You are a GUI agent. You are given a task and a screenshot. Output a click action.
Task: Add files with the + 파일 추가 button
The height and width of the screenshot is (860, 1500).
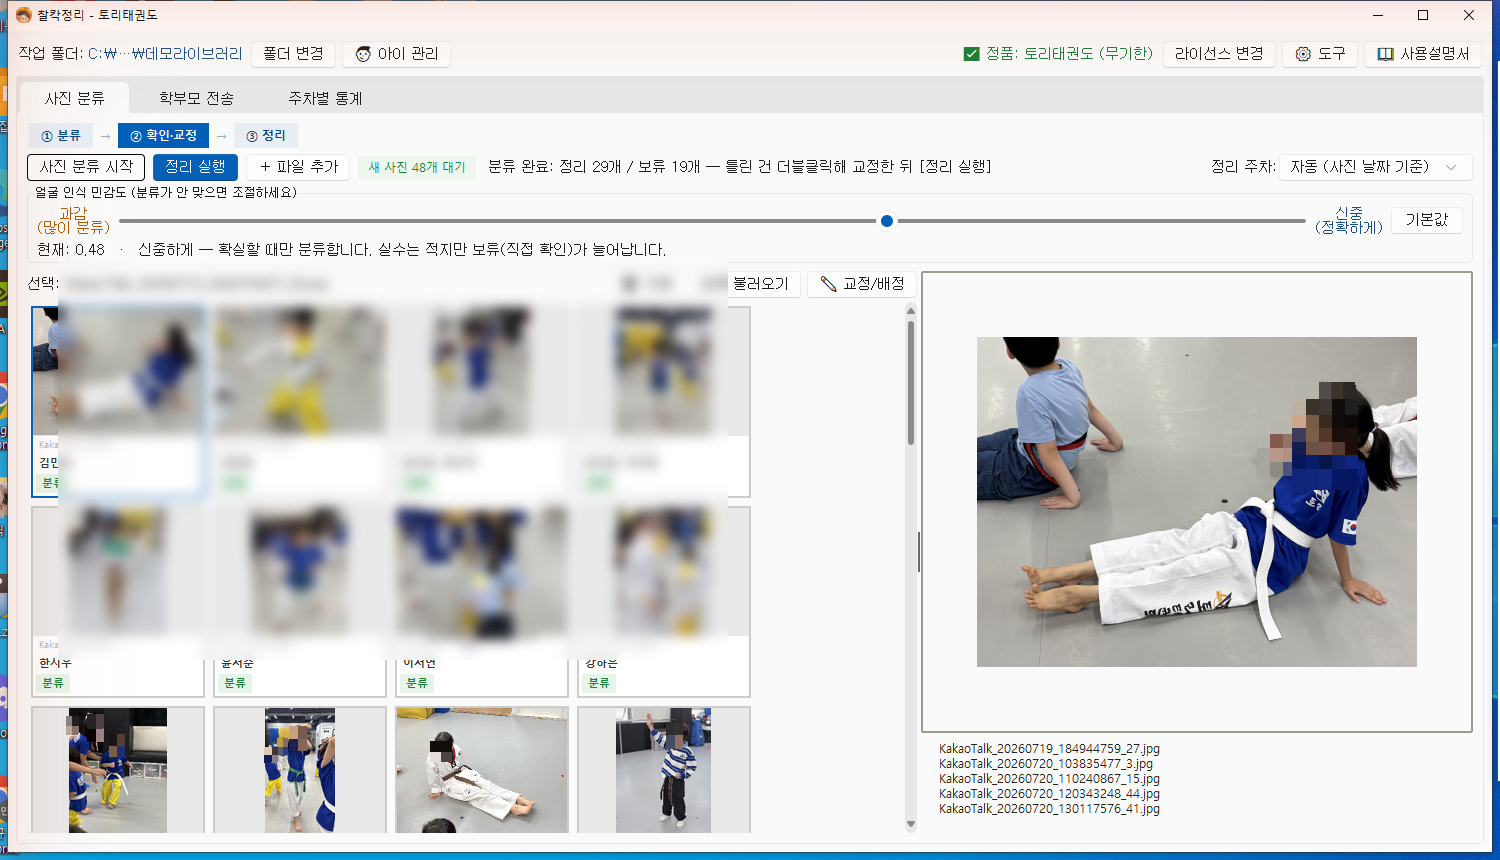click(299, 167)
